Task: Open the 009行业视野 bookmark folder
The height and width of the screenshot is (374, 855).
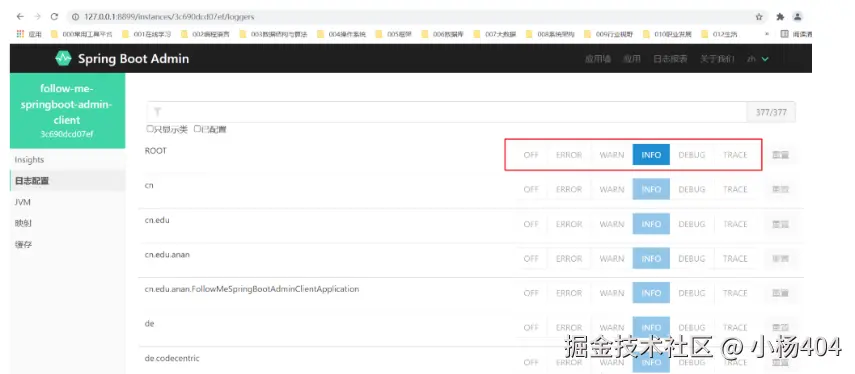Action: 609,34
